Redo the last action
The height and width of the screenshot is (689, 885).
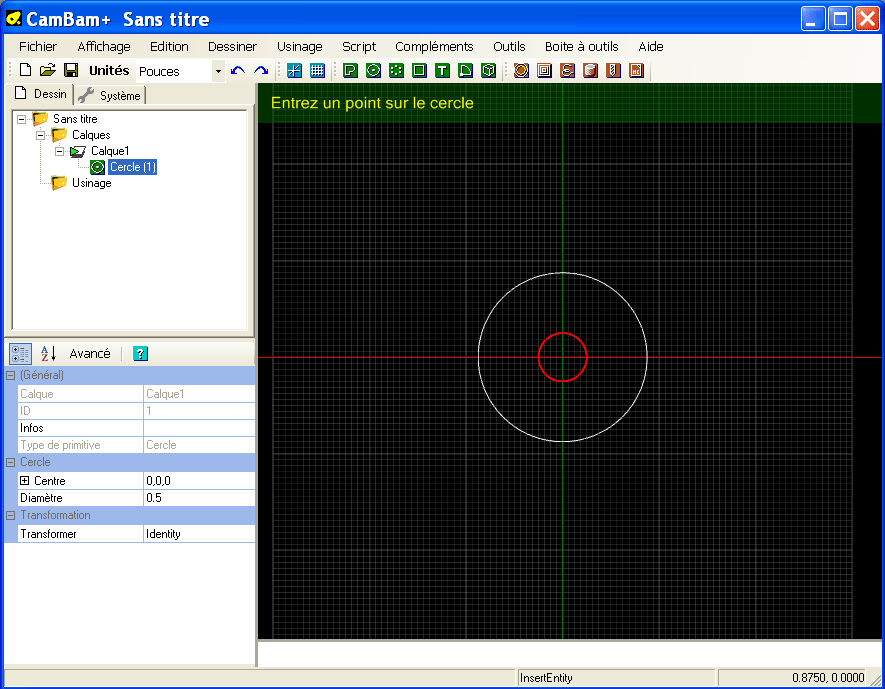(261, 71)
